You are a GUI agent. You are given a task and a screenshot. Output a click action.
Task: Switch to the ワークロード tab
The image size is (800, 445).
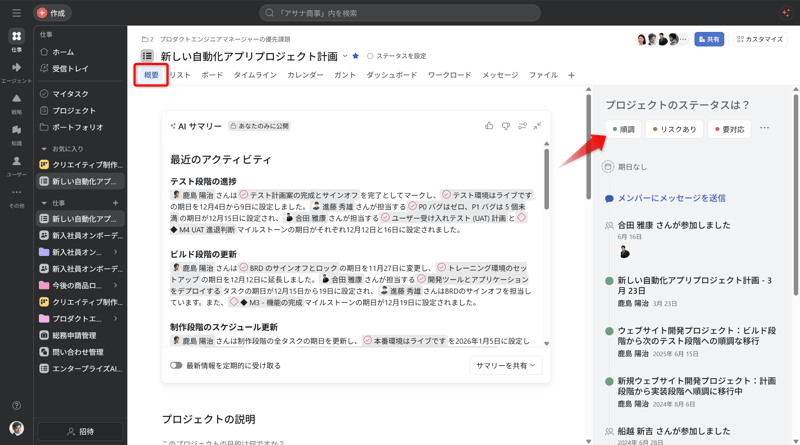tap(449, 75)
